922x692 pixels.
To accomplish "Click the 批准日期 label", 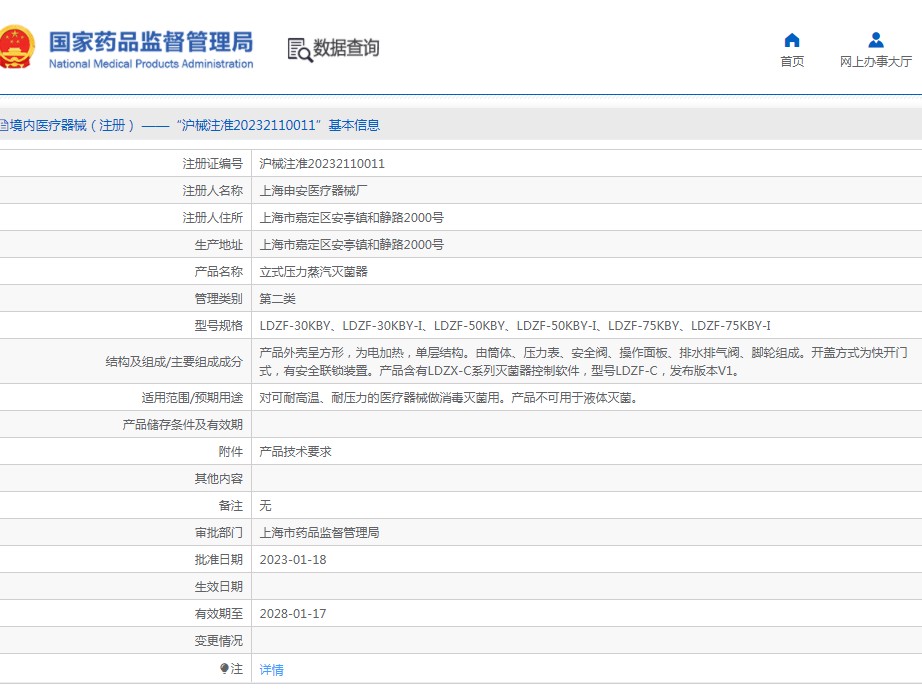I will pos(218,560).
